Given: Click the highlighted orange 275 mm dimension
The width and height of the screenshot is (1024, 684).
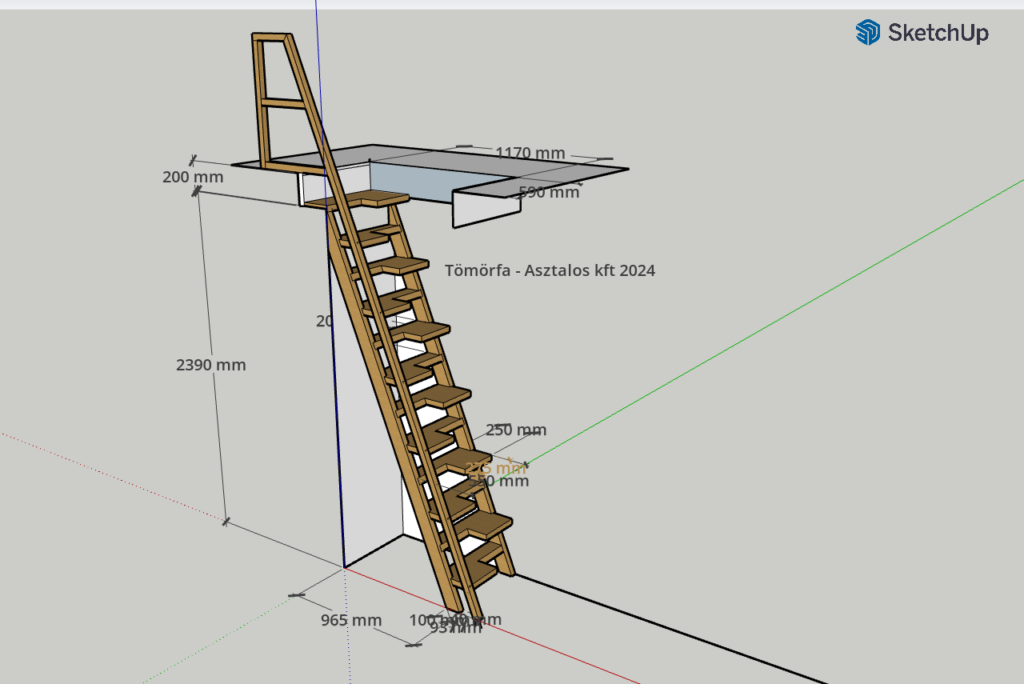Looking at the screenshot, I should click(x=496, y=467).
